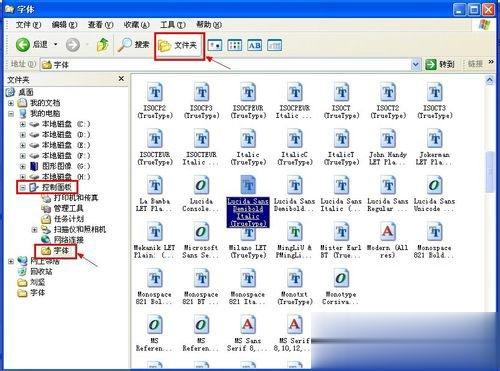Close the folders side pane

click(121, 79)
